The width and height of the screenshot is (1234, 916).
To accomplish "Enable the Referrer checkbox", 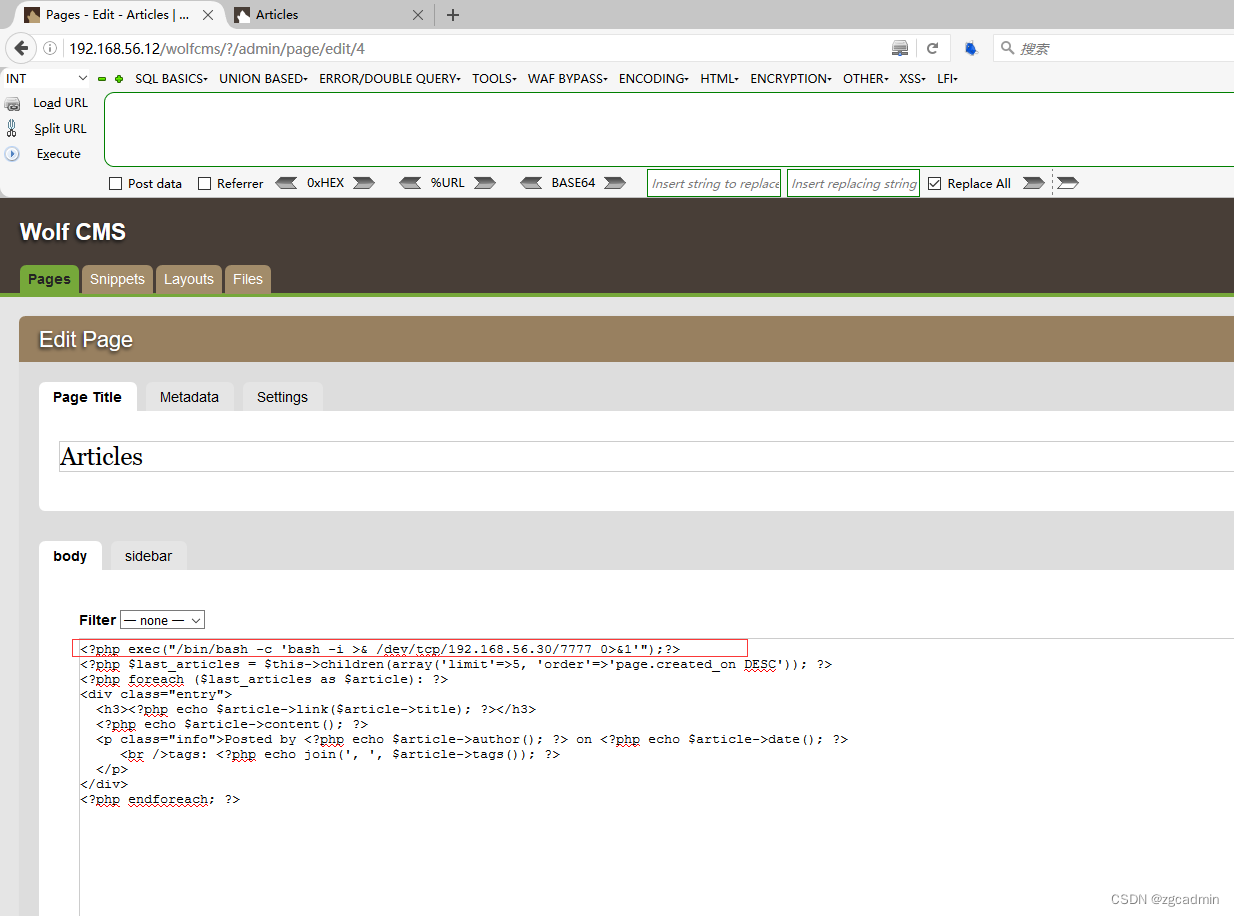I will pyautogui.click(x=204, y=184).
